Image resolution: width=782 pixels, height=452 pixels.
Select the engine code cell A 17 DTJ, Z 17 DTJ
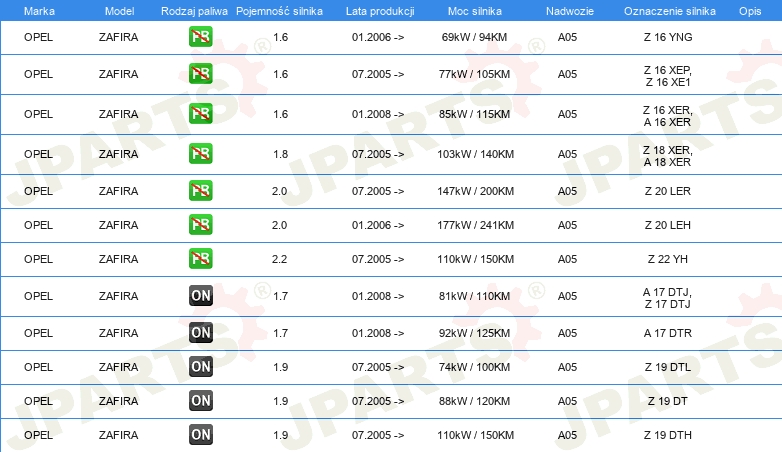pos(668,298)
